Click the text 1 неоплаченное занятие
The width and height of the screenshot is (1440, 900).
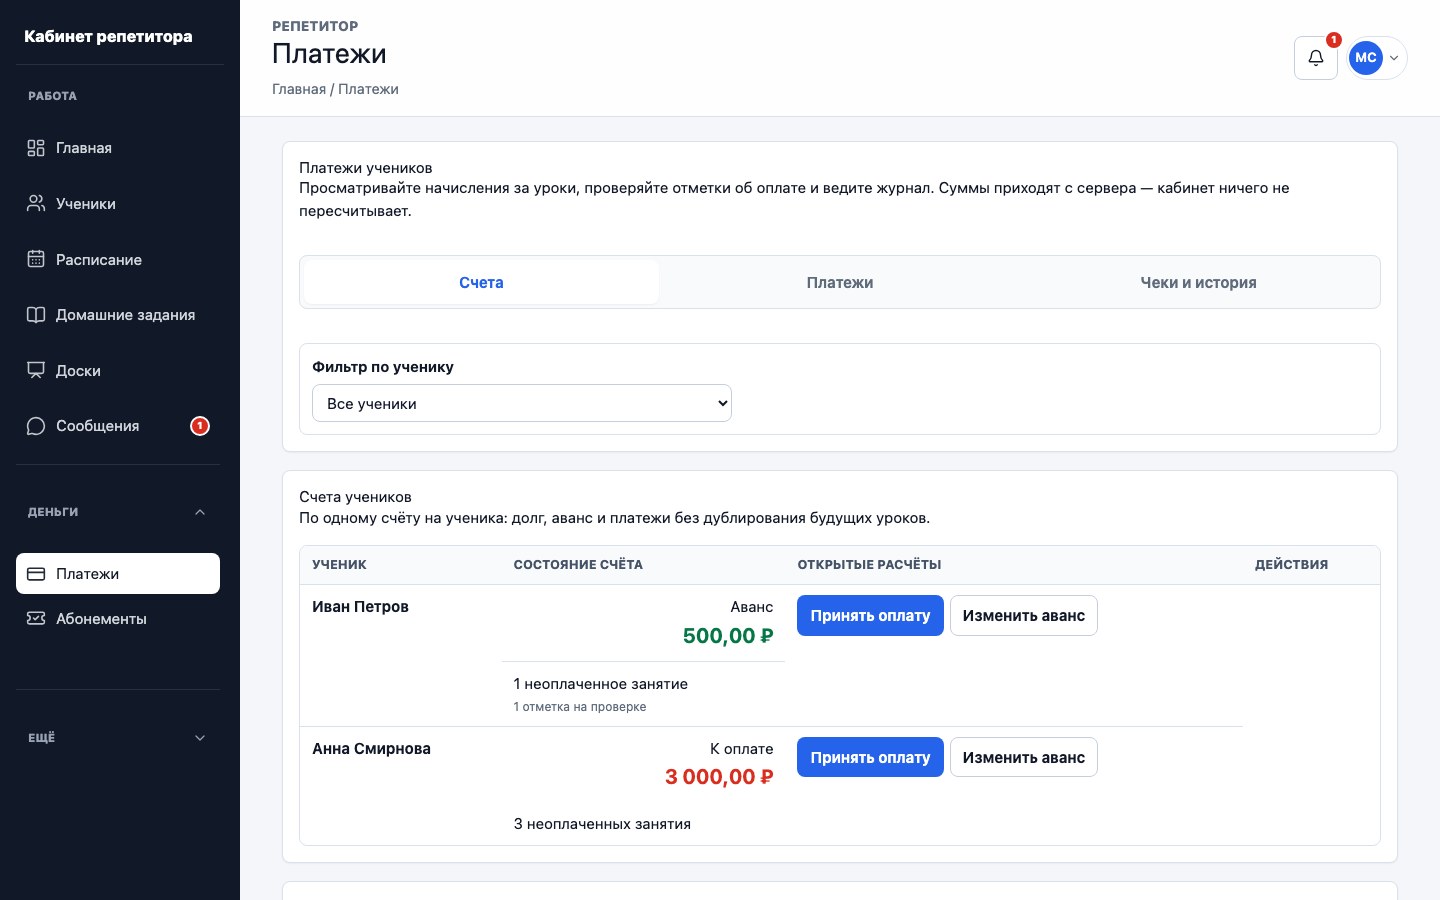(x=601, y=684)
